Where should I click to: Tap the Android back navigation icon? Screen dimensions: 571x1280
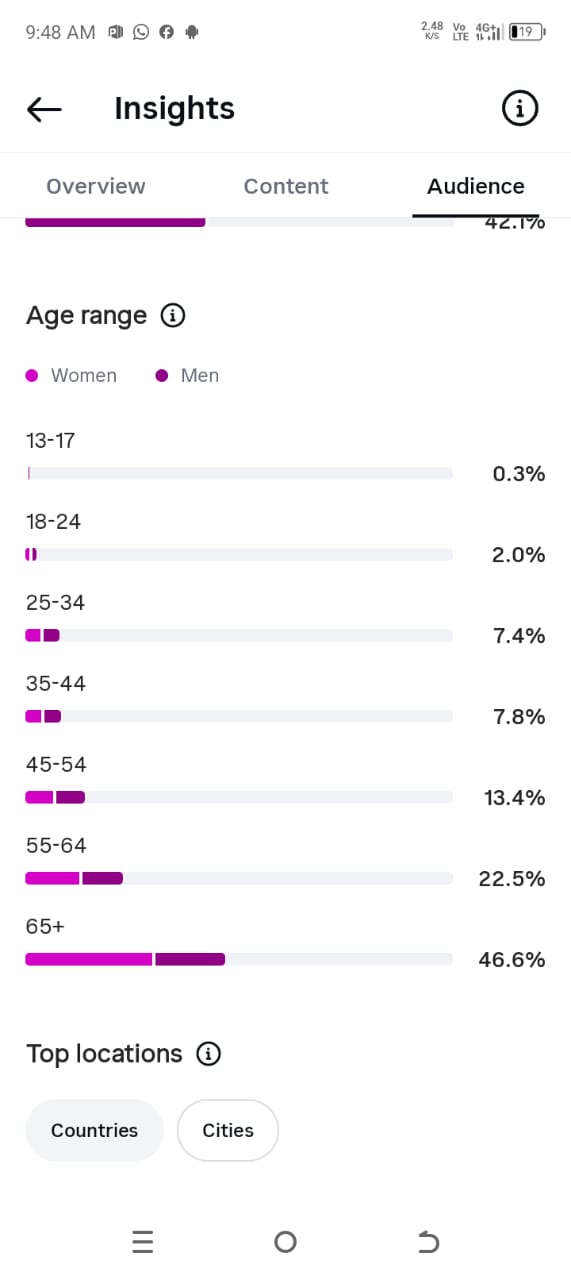428,1242
